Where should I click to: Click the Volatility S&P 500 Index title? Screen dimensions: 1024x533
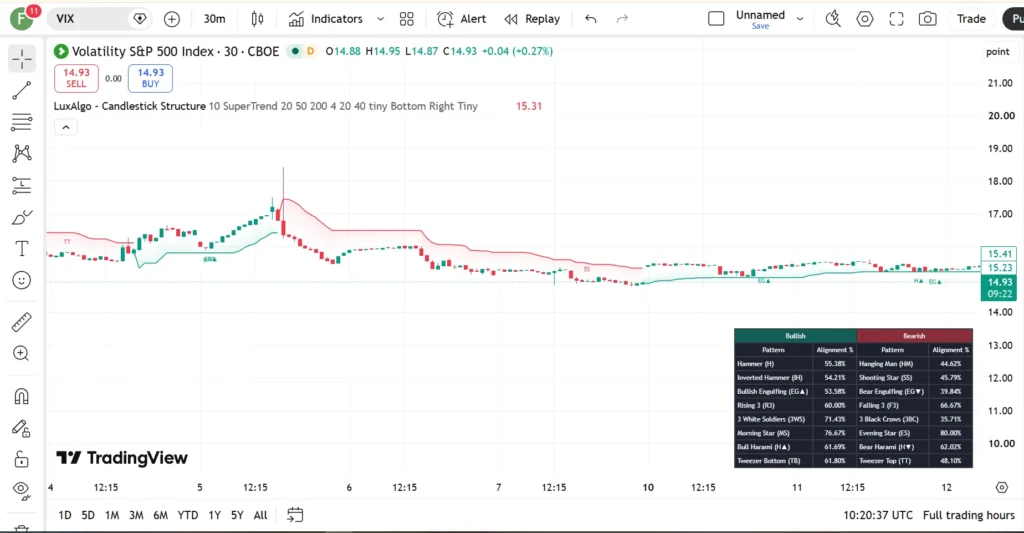[x=175, y=51]
